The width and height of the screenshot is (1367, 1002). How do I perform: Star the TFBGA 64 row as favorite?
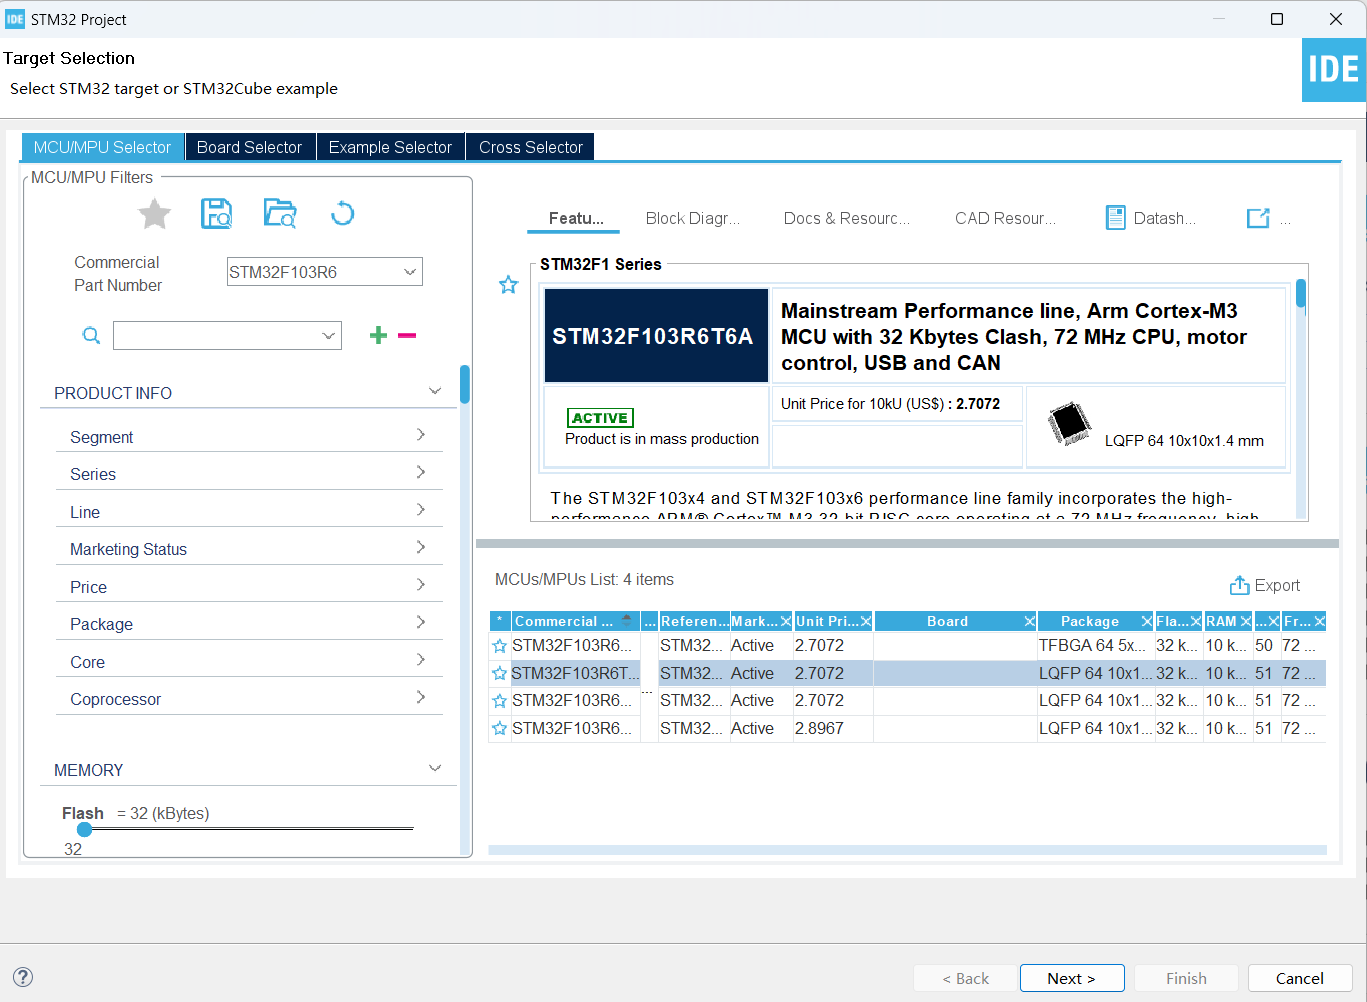pos(500,646)
